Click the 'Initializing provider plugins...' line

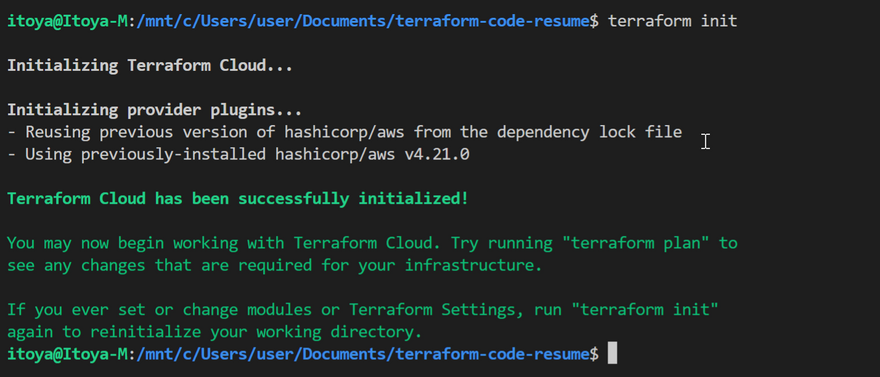click(x=154, y=110)
